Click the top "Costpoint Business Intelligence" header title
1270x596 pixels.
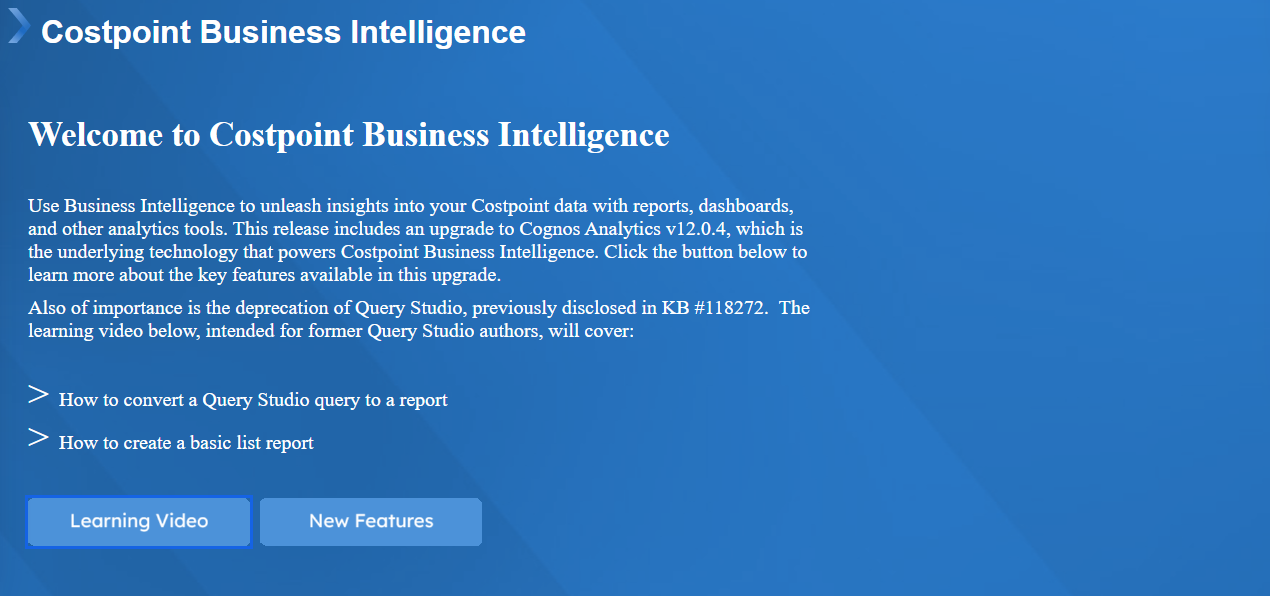click(283, 32)
